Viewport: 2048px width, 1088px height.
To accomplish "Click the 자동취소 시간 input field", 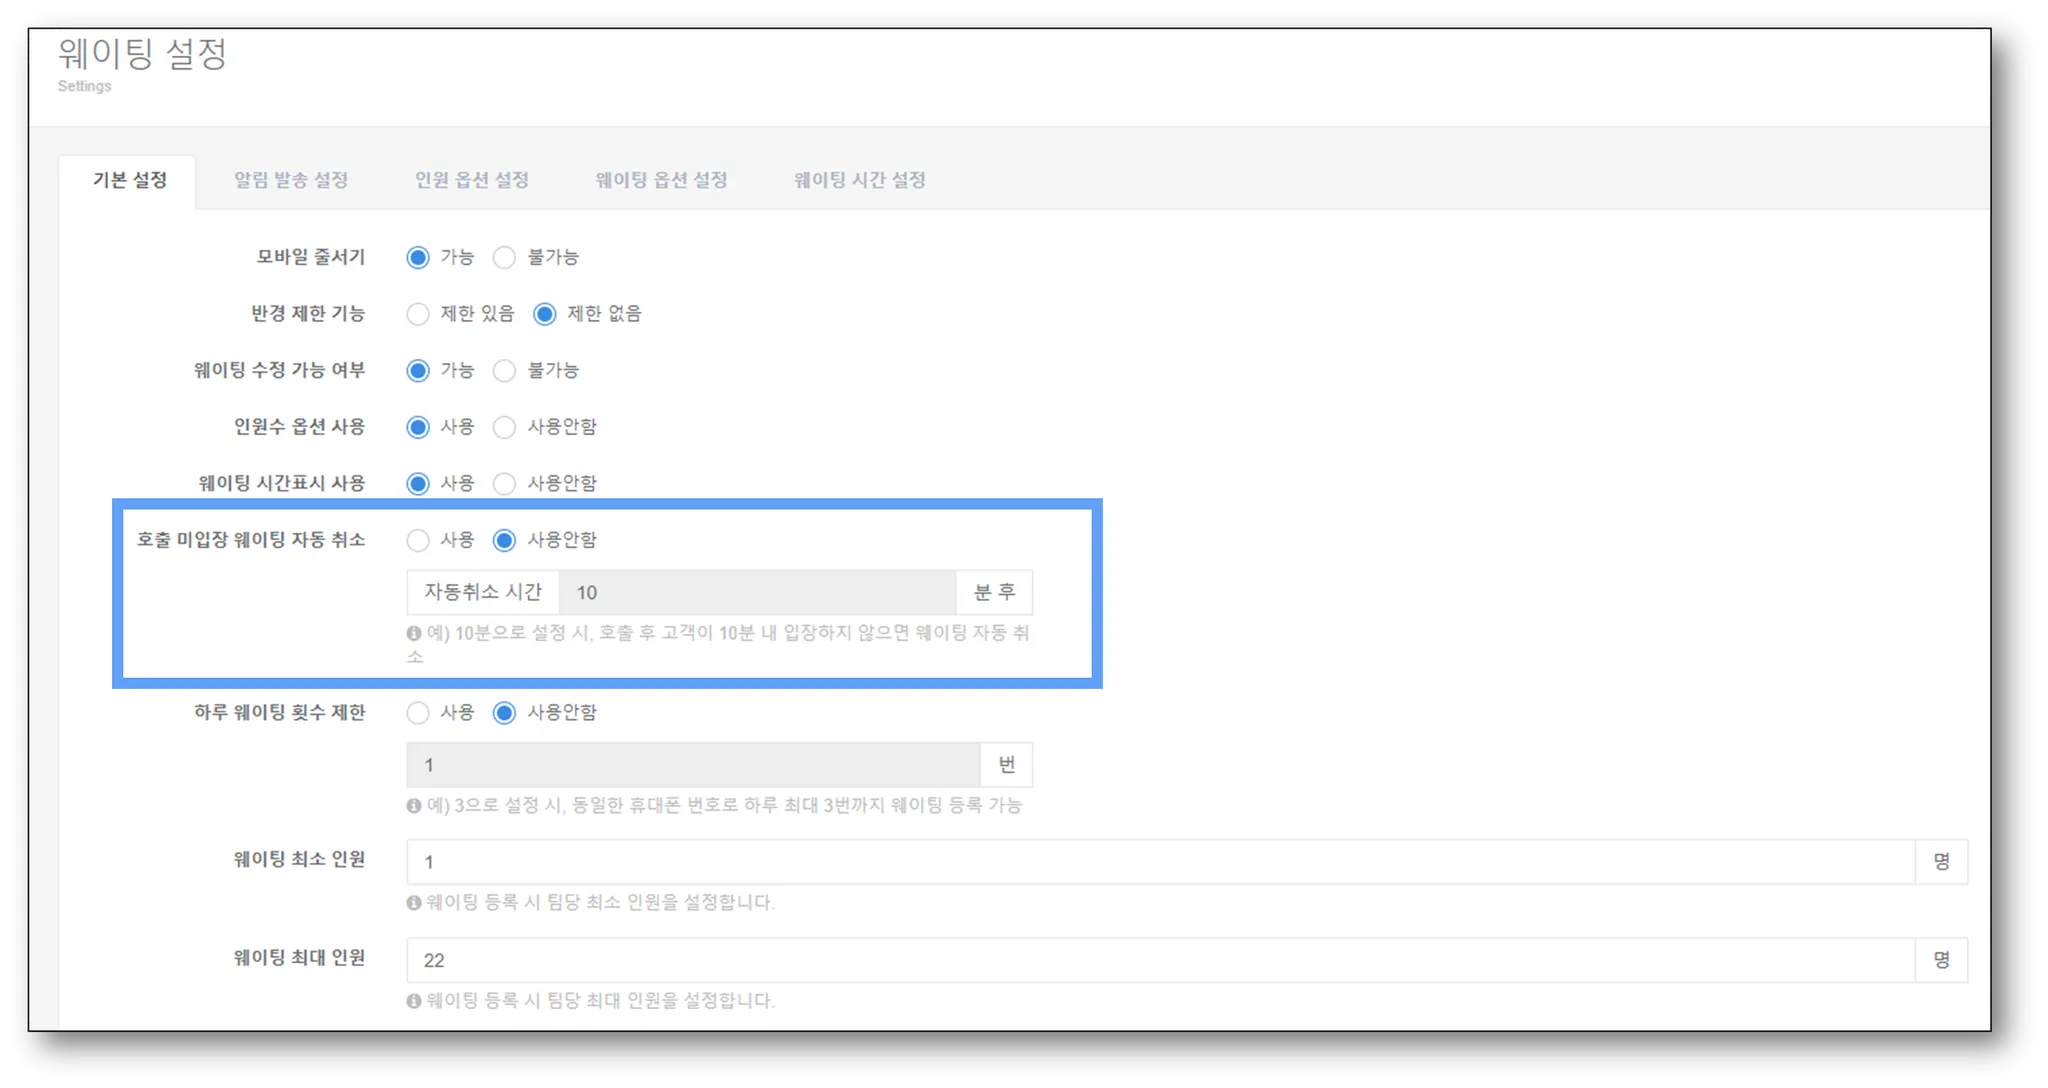I will pyautogui.click(x=756, y=593).
